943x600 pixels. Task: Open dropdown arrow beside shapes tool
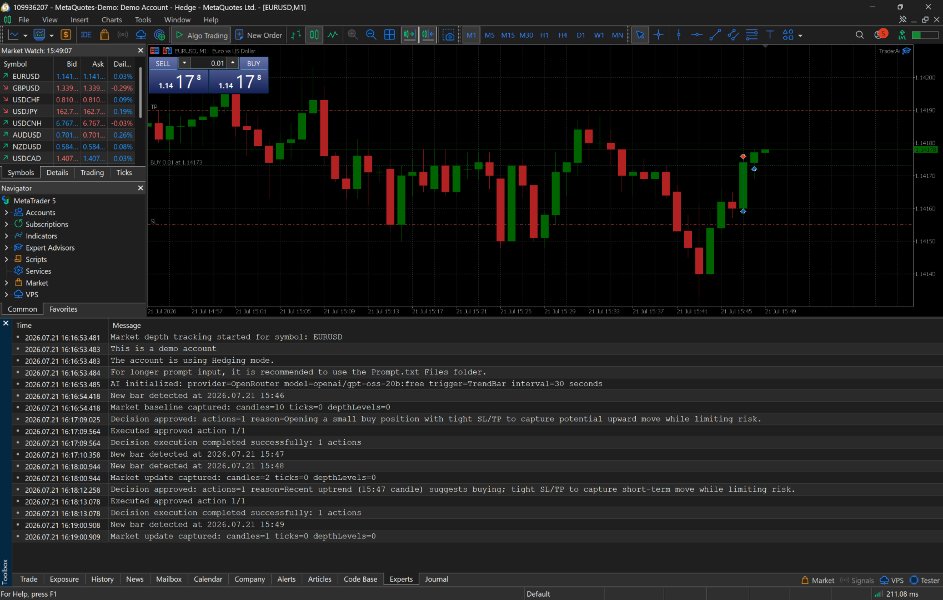click(x=800, y=35)
